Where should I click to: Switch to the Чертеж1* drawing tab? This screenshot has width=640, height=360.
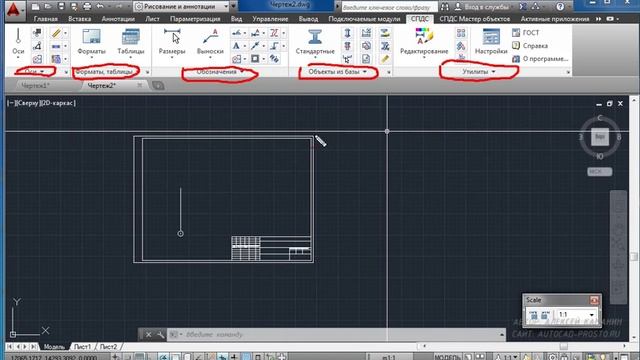[x=36, y=86]
